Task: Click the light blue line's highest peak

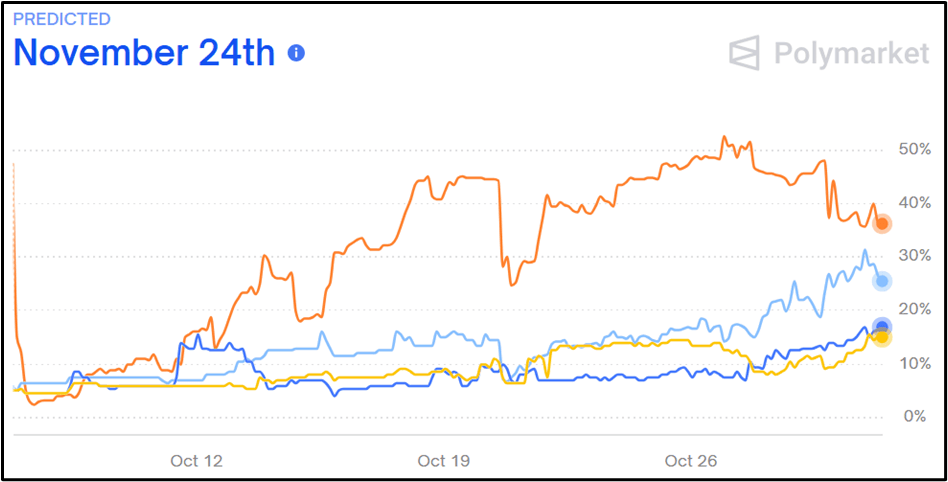Action: (865, 250)
